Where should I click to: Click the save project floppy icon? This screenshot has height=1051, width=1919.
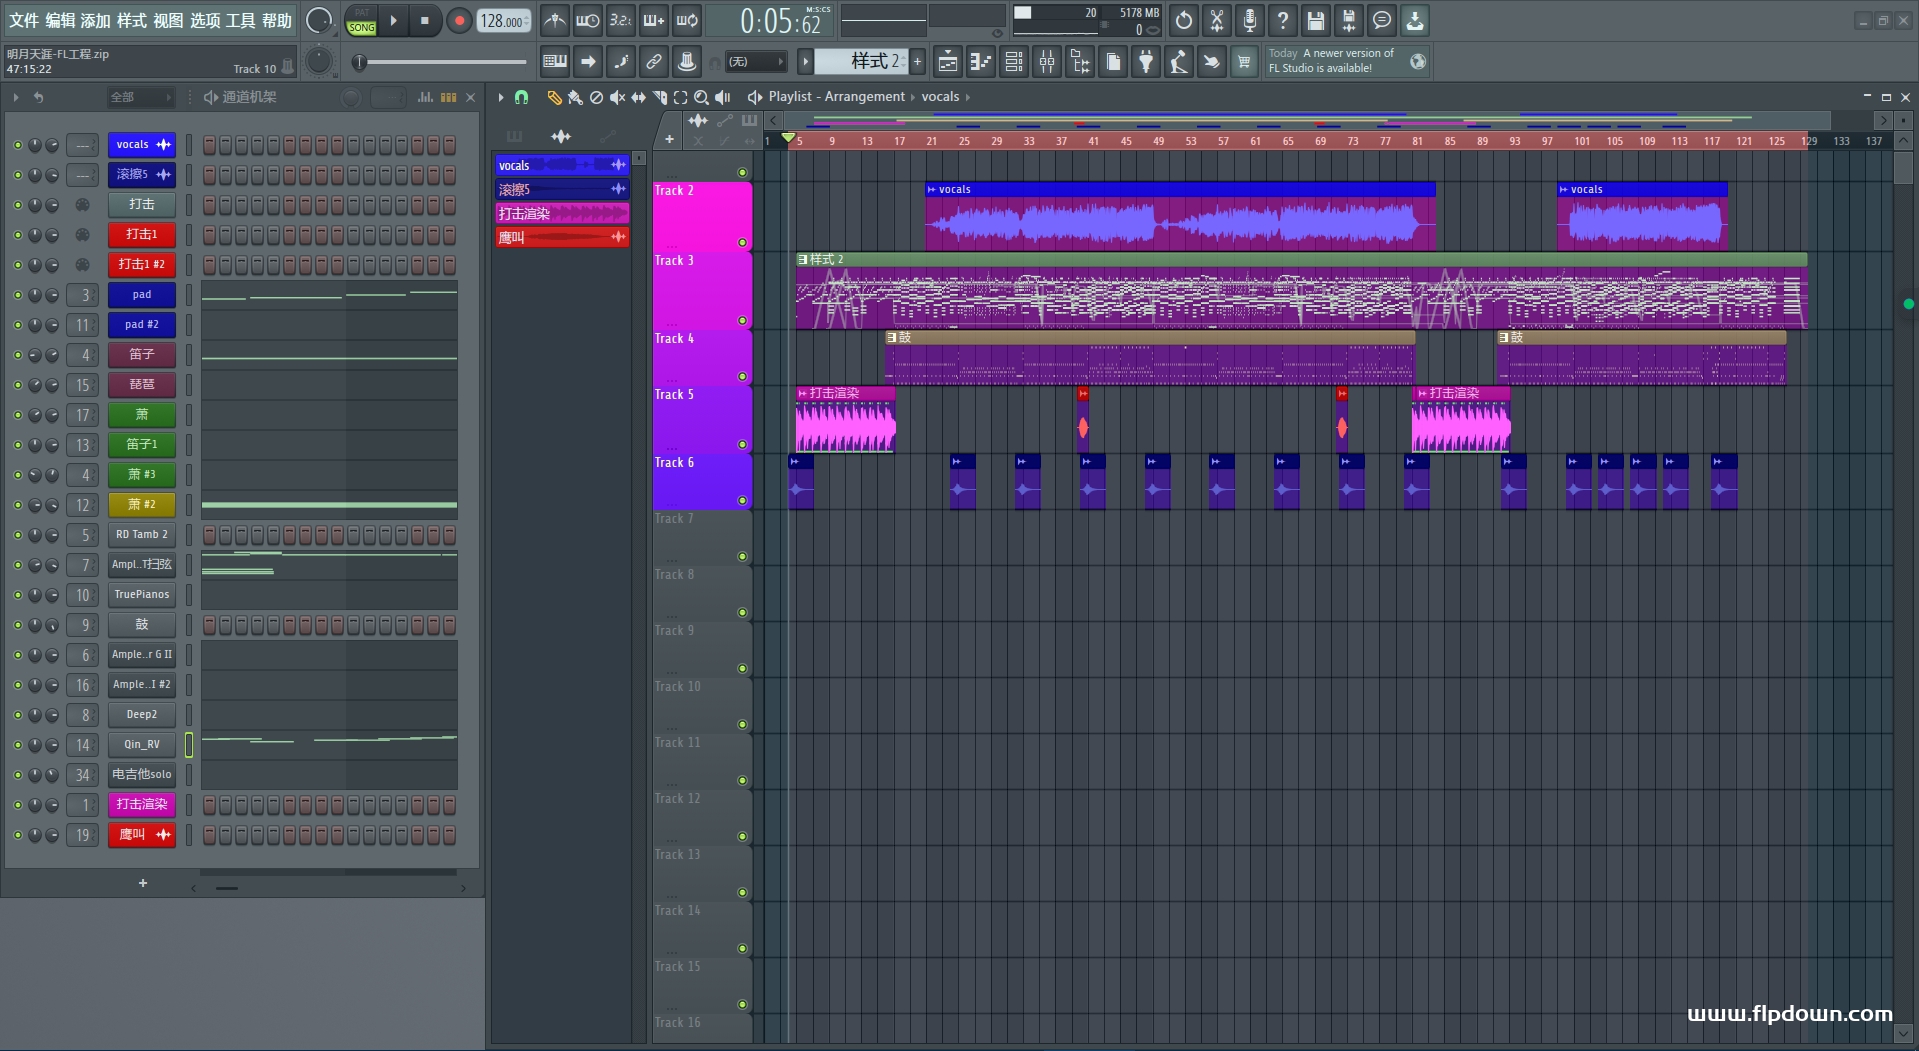click(1316, 20)
